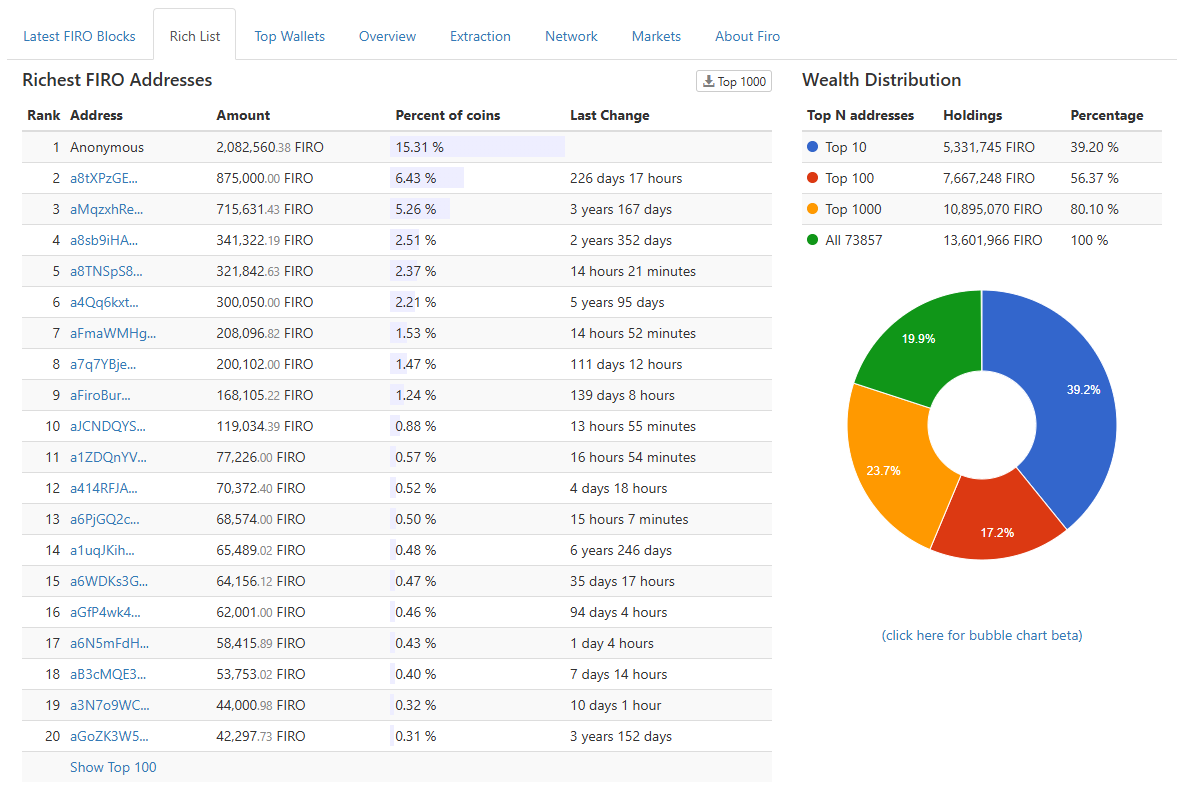Click the Top 1000 export button
The height and width of the screenshot is (788, 1201).
pos(733,81)
